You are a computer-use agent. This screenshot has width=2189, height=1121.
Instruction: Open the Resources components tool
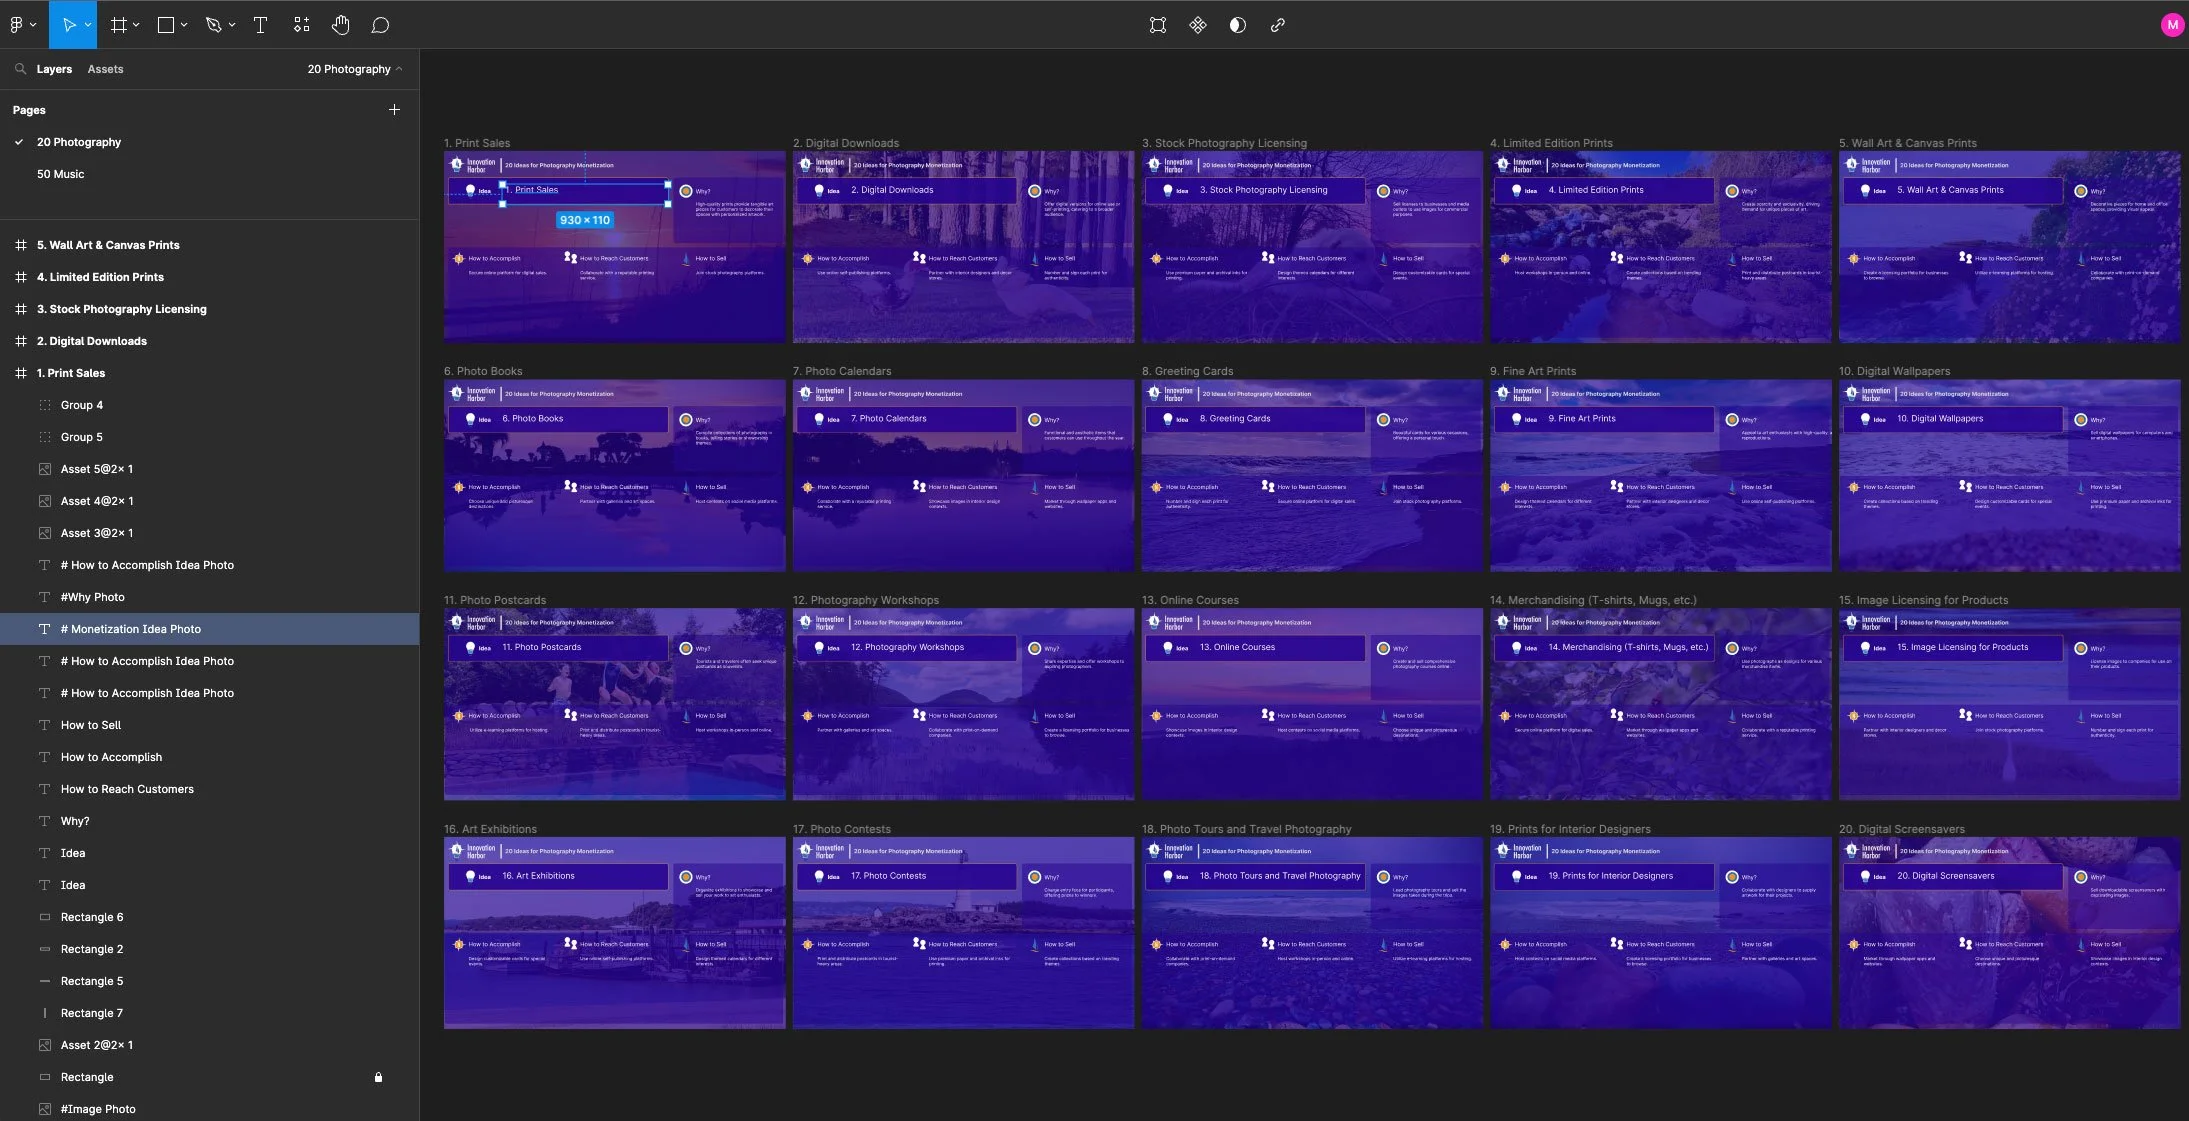pyautogui.click(x=301, y=25)
